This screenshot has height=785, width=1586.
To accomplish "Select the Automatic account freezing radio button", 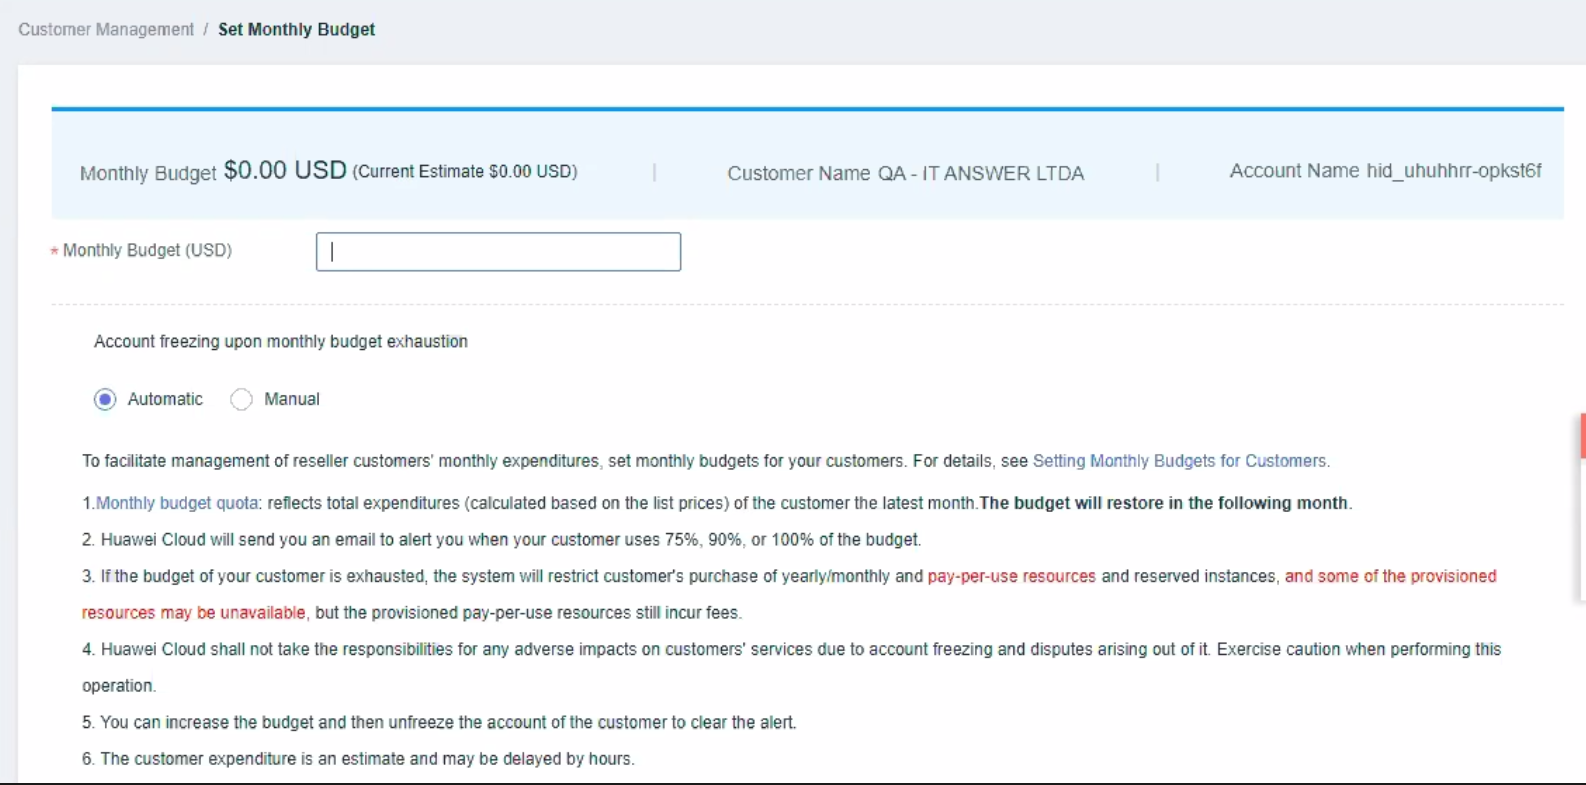I will 105,400.
